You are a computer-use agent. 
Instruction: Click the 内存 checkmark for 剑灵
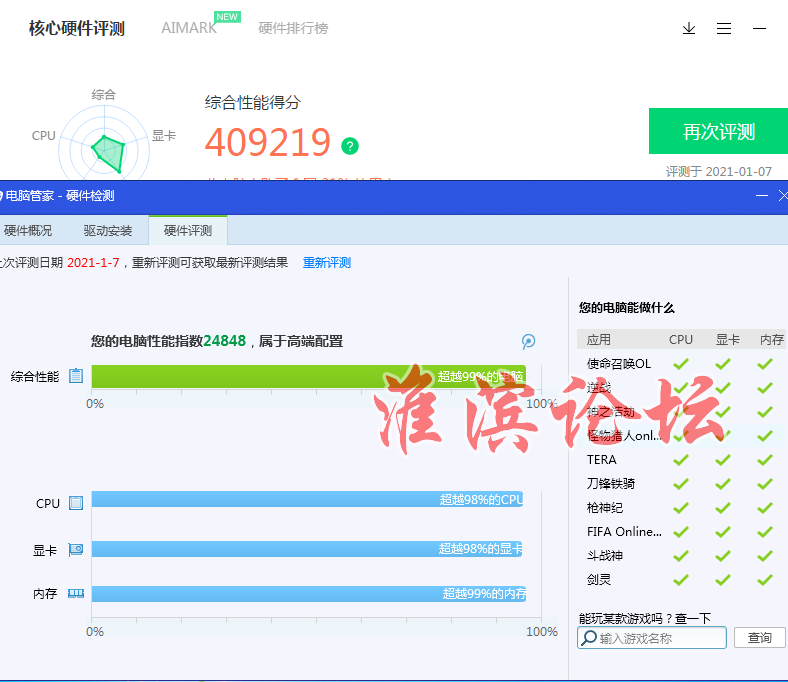(x=765, y=579)
